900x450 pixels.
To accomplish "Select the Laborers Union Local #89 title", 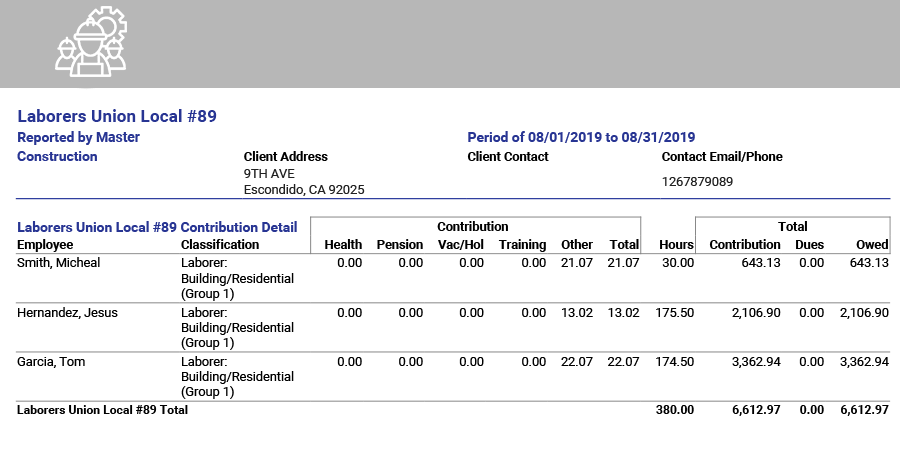I will tap(117, 116).
